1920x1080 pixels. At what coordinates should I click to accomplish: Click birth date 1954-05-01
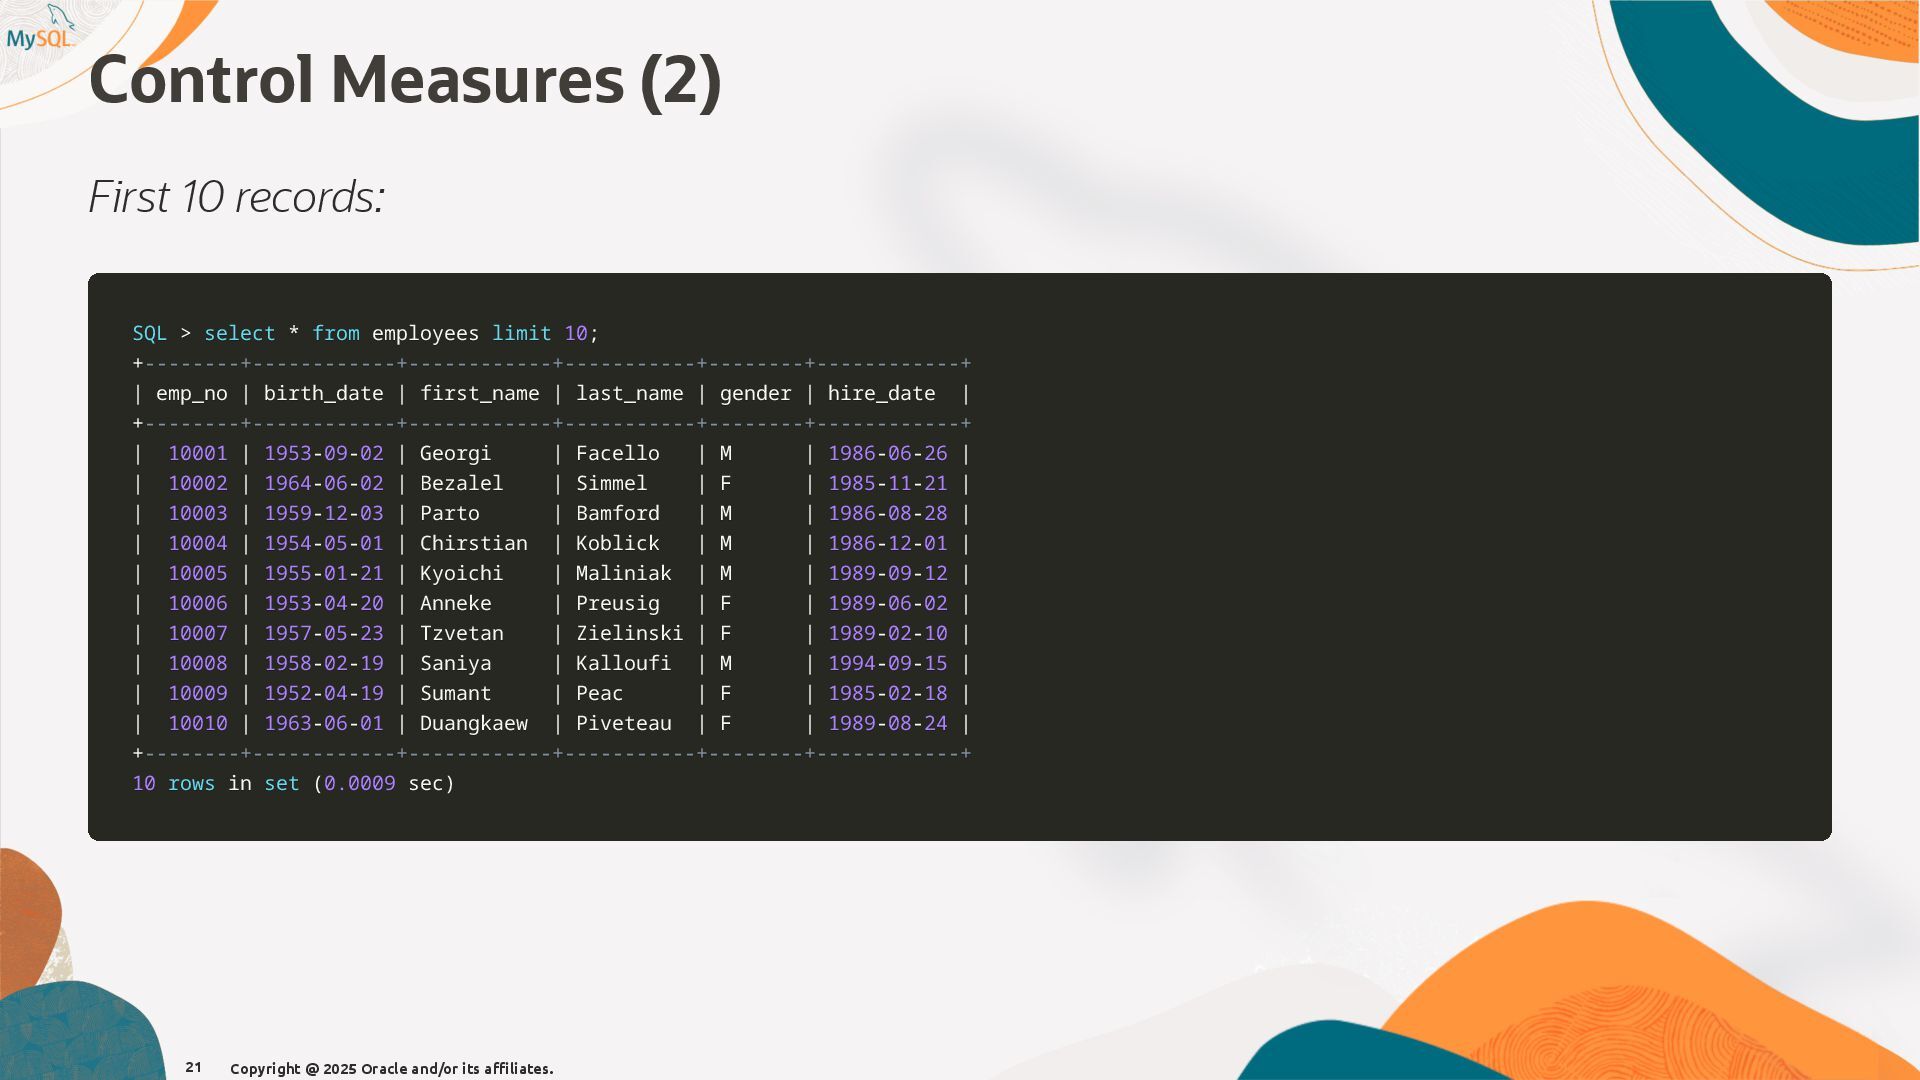pos(323,543)
